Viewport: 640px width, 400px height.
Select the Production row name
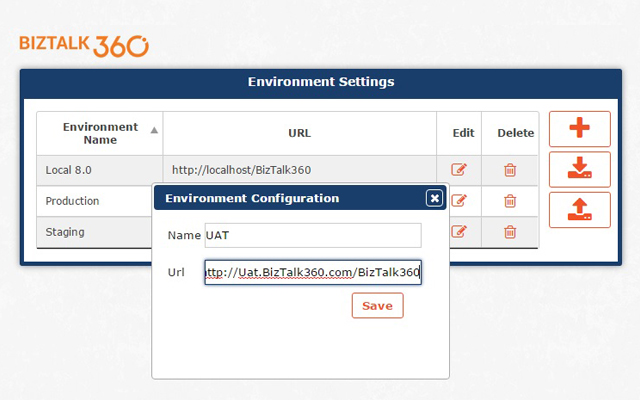coord(72,201)
